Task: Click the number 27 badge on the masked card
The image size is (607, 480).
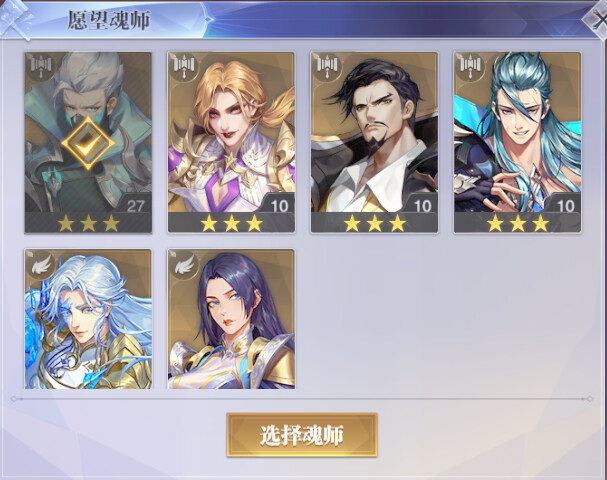Action: (135, 206)
